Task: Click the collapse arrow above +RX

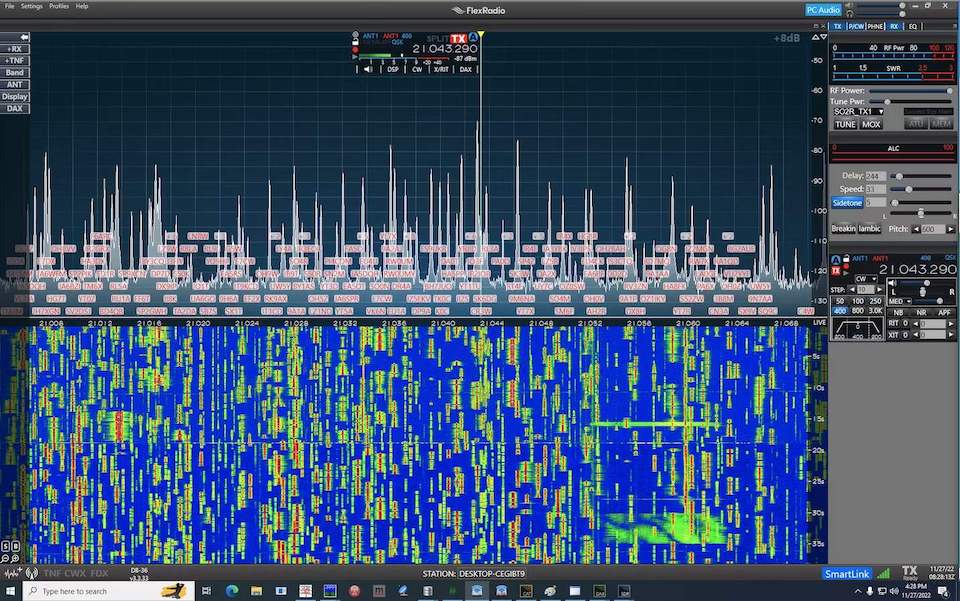Action: pos(23,37)
